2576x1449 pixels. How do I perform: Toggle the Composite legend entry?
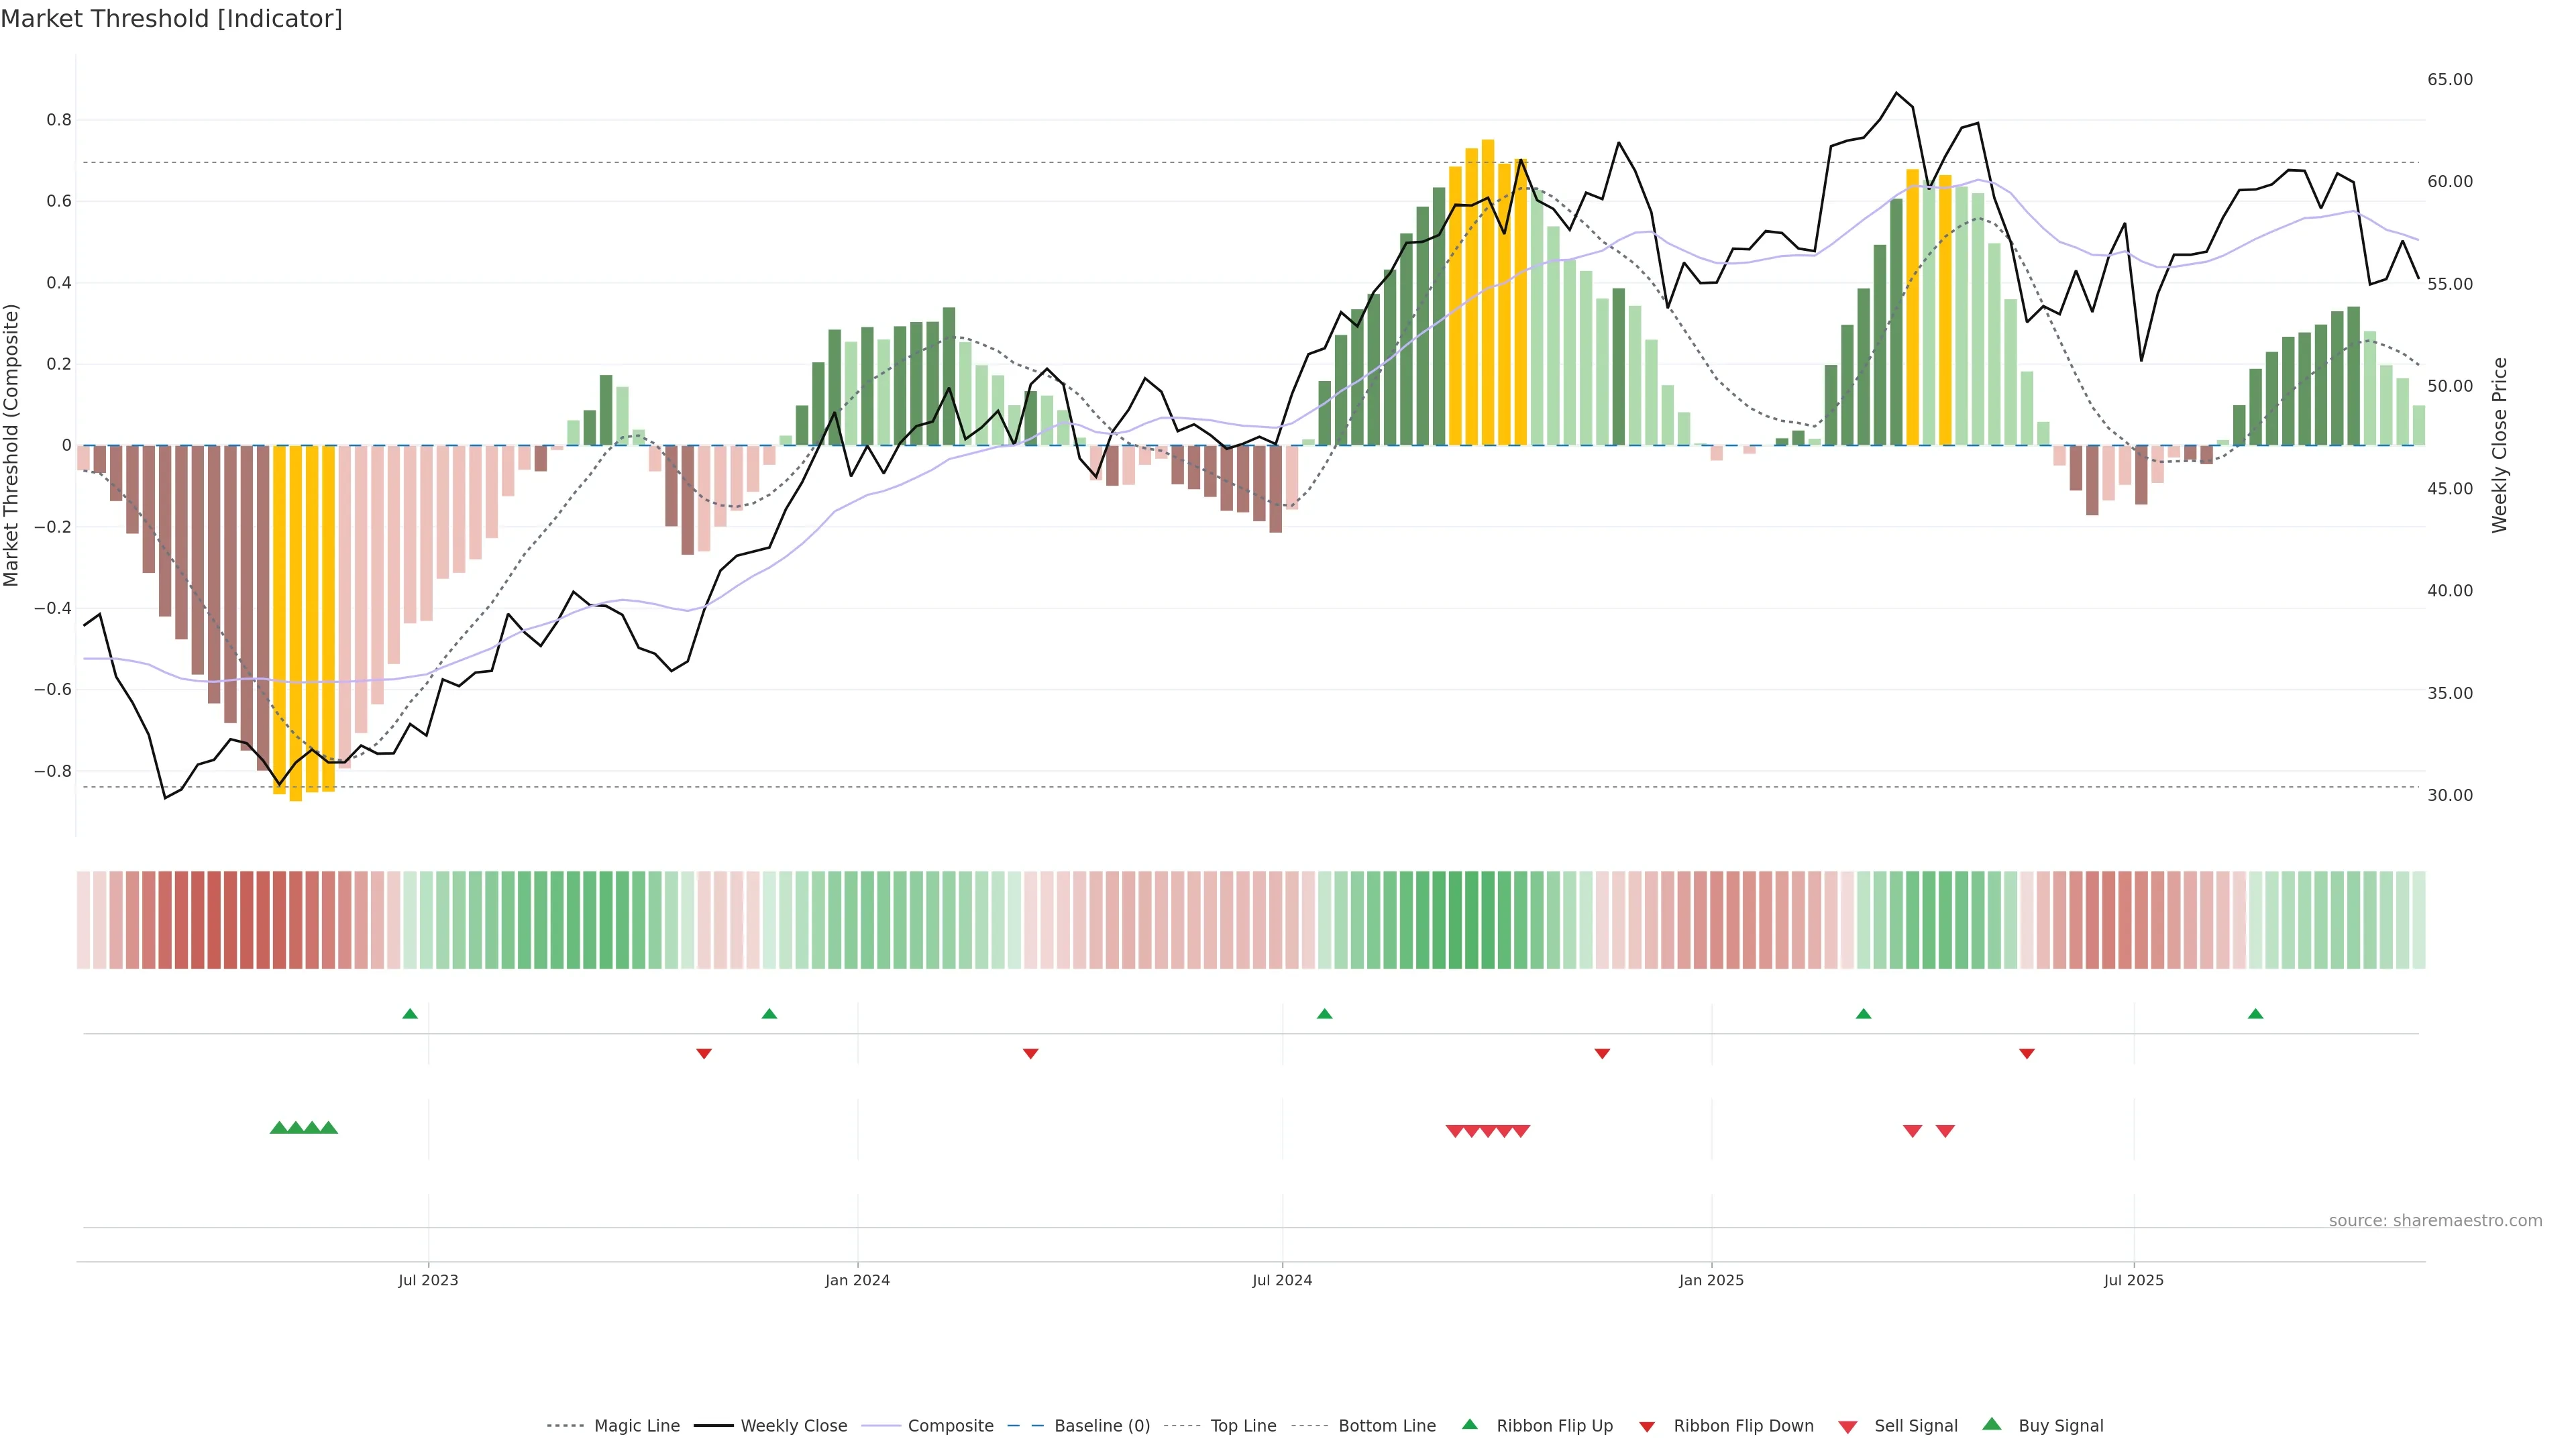coord(950,1426)
